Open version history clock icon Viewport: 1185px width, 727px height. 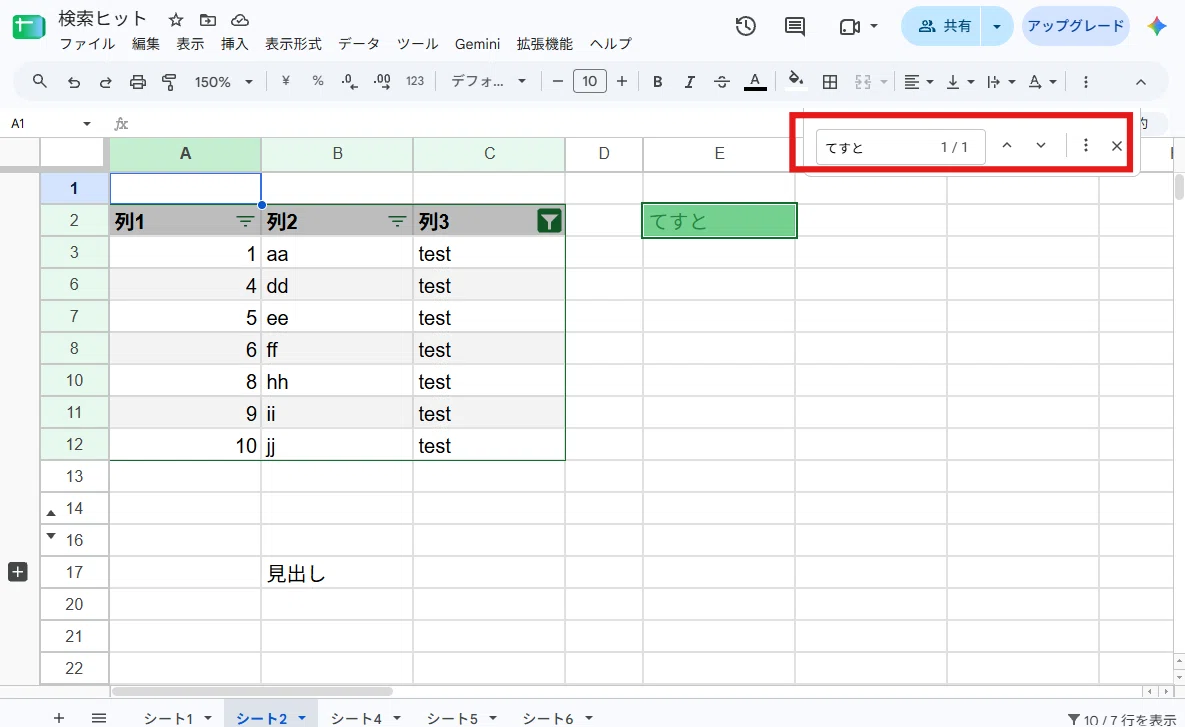coord(745,26)
